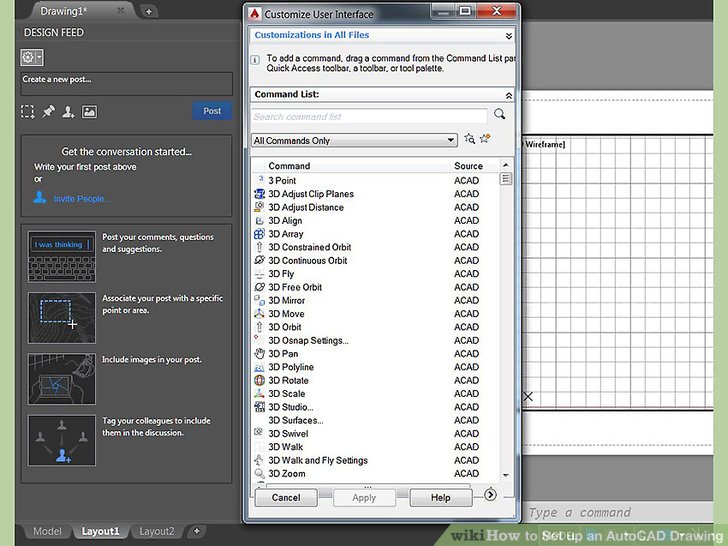Image resolution: width=728 pixels, height=546 pixels.
Task: Click the info icon beside instructions
Action: point(255,59)
